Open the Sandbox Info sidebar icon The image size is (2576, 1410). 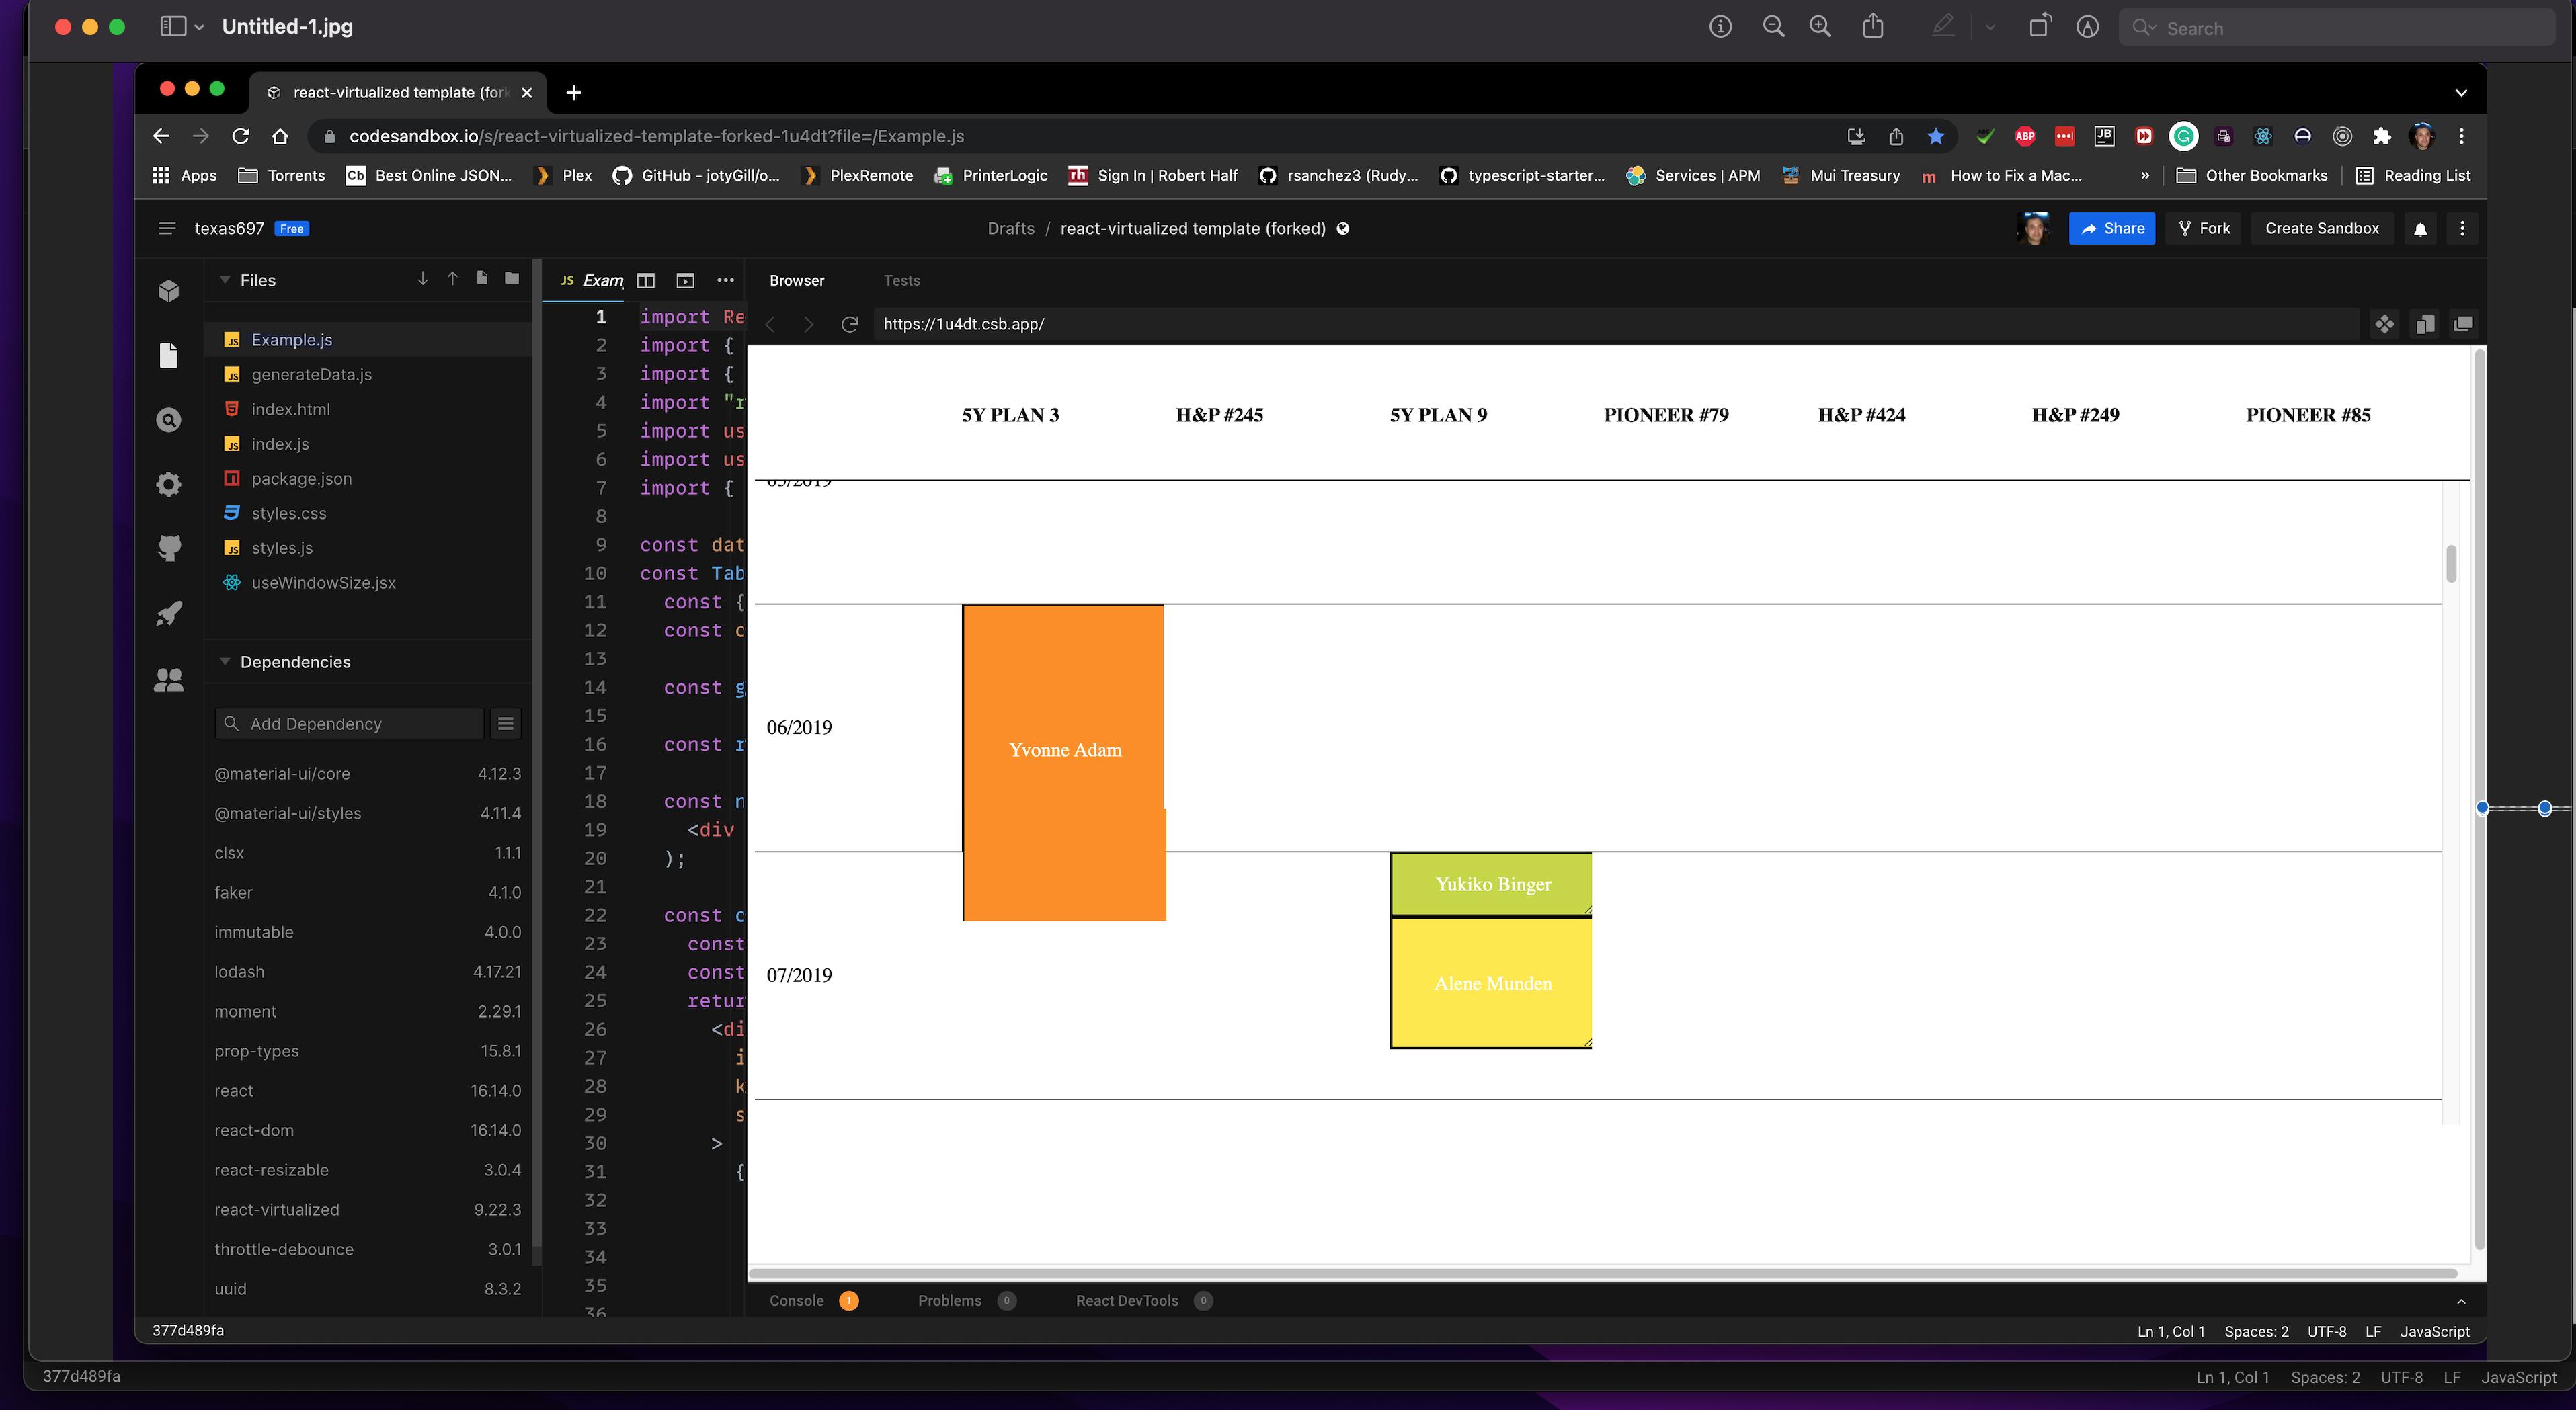coord(169,291)
